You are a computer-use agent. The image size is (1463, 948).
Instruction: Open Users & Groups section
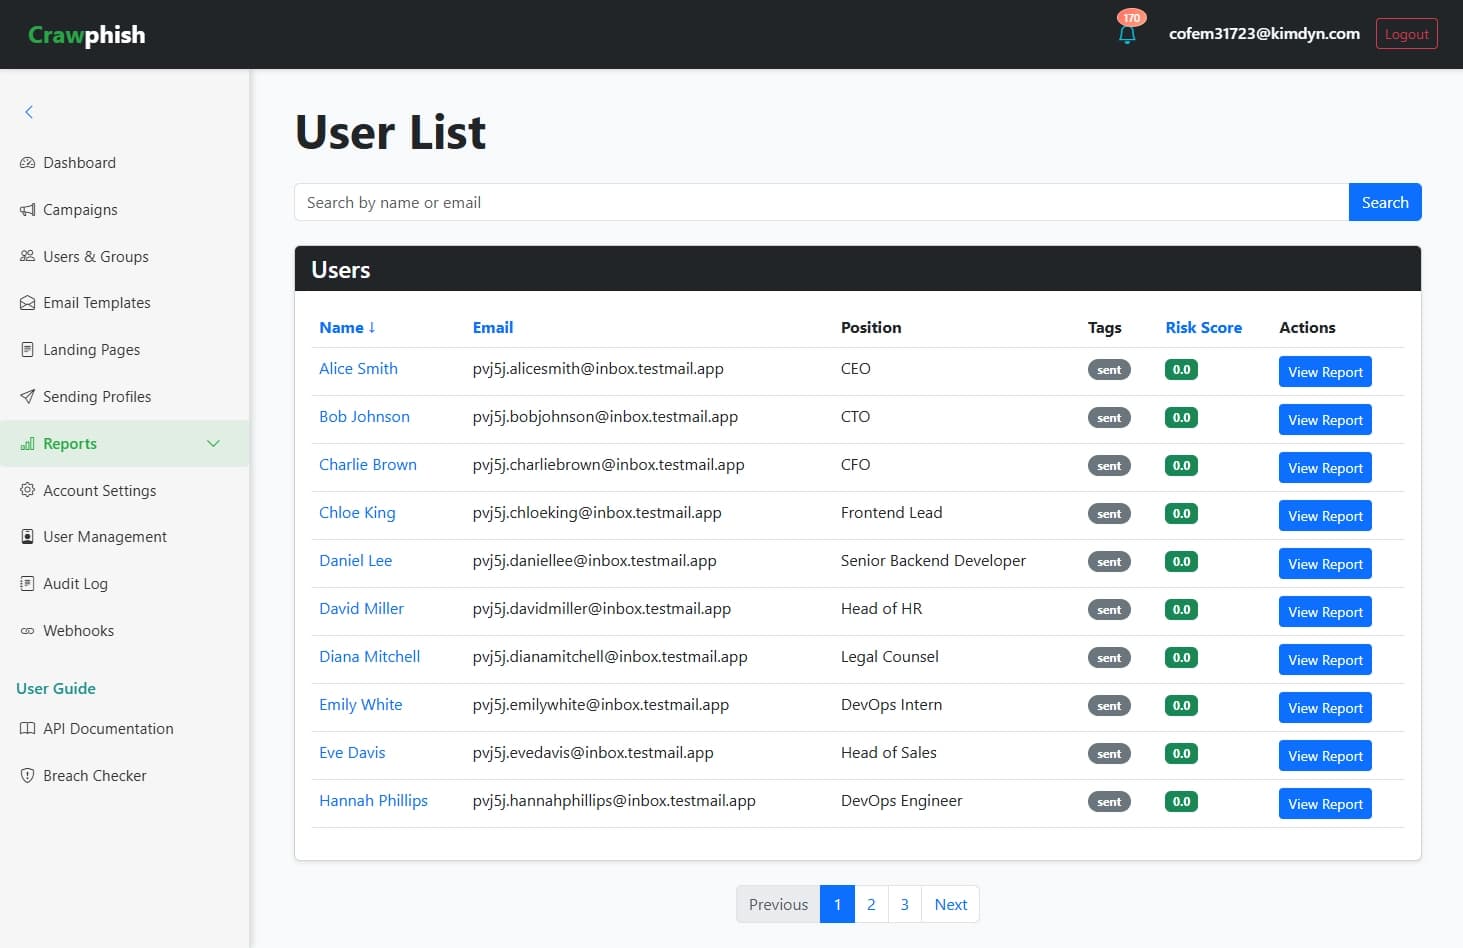95,256
